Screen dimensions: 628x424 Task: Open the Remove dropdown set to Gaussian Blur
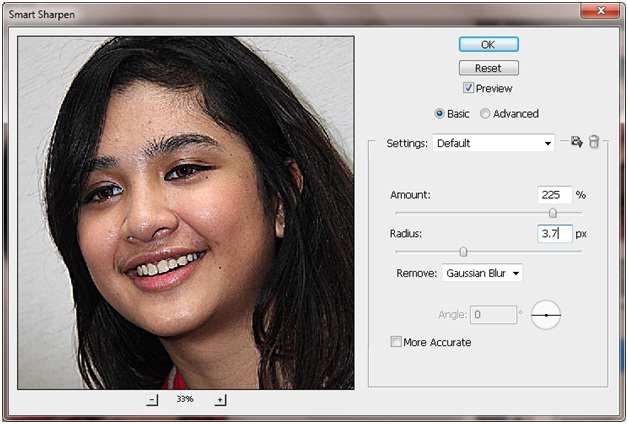click(482, 273)
